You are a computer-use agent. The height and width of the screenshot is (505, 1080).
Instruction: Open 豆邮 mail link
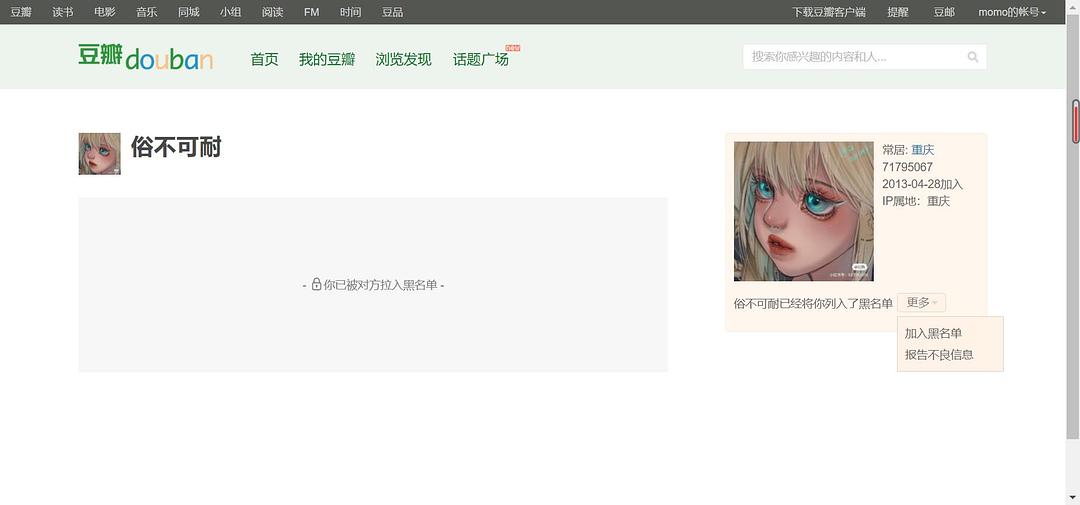pos(944,12)
